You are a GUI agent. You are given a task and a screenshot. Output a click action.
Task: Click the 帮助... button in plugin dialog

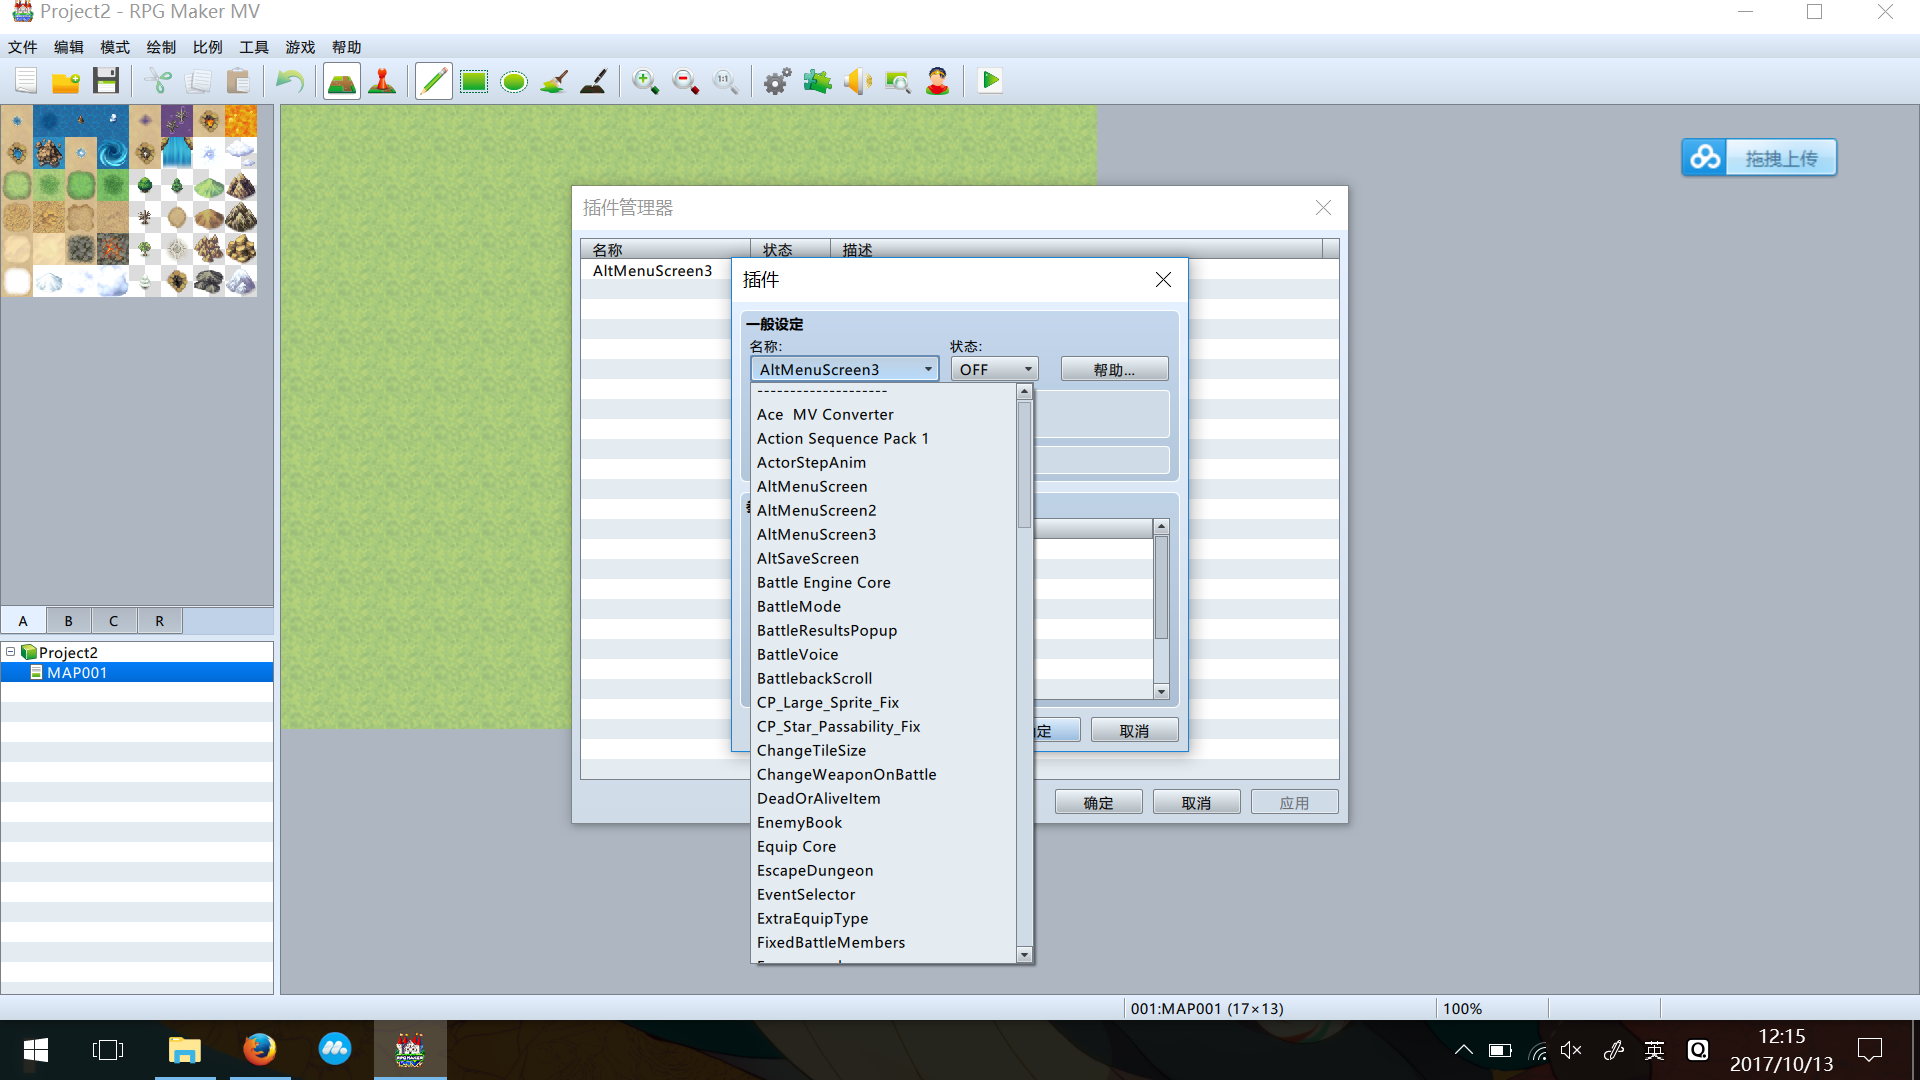click(1114, 369)
